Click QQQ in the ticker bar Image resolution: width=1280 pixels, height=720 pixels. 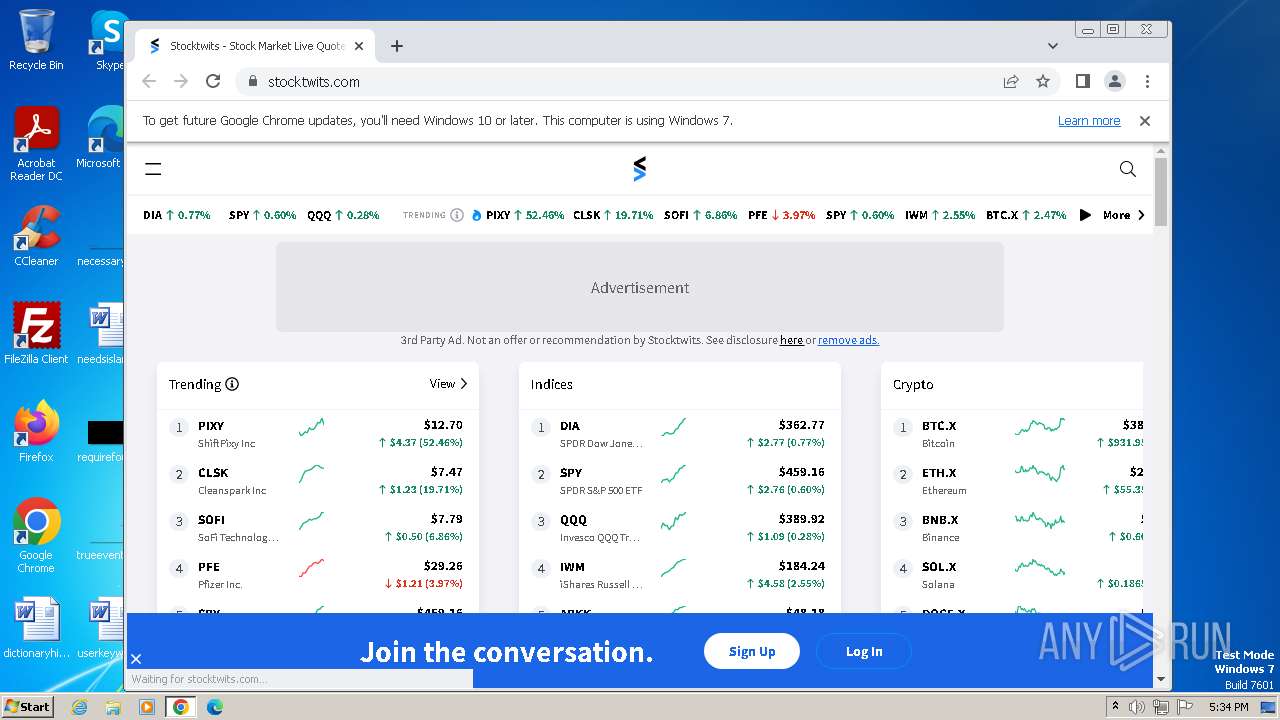[x=343, y=215]
